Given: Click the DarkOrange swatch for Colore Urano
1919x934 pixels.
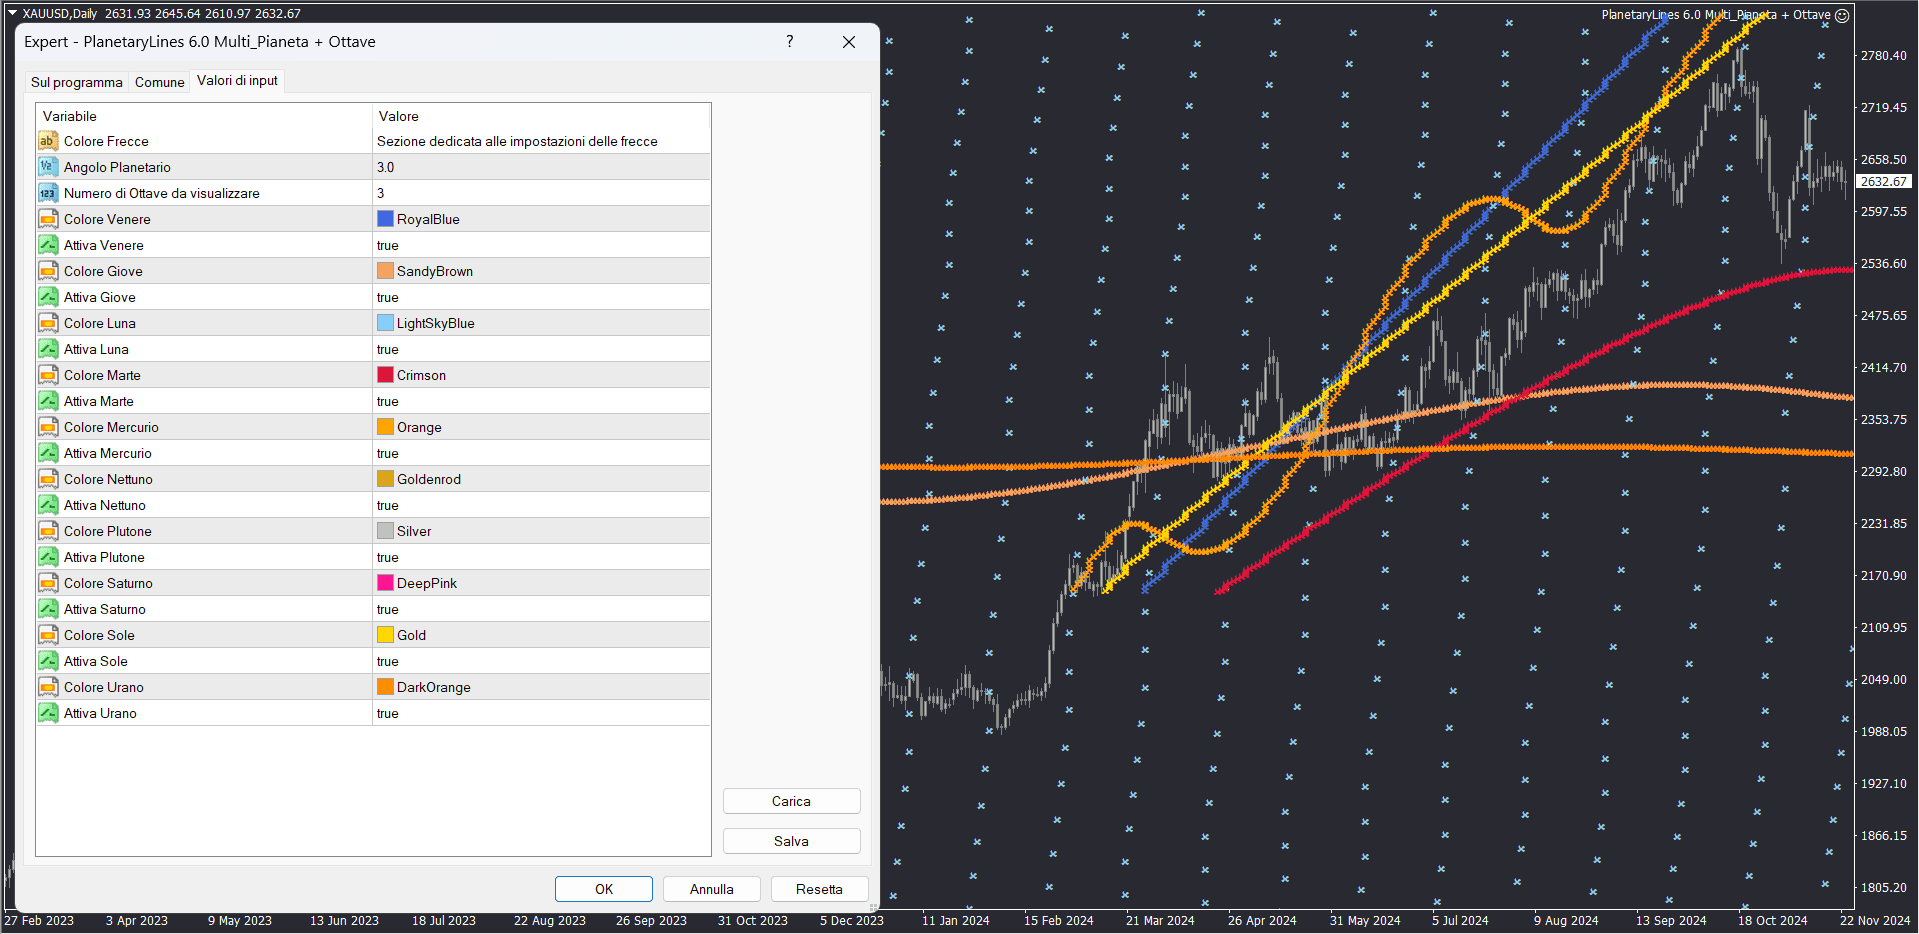Looking at the screenshot, I should 385,687.
